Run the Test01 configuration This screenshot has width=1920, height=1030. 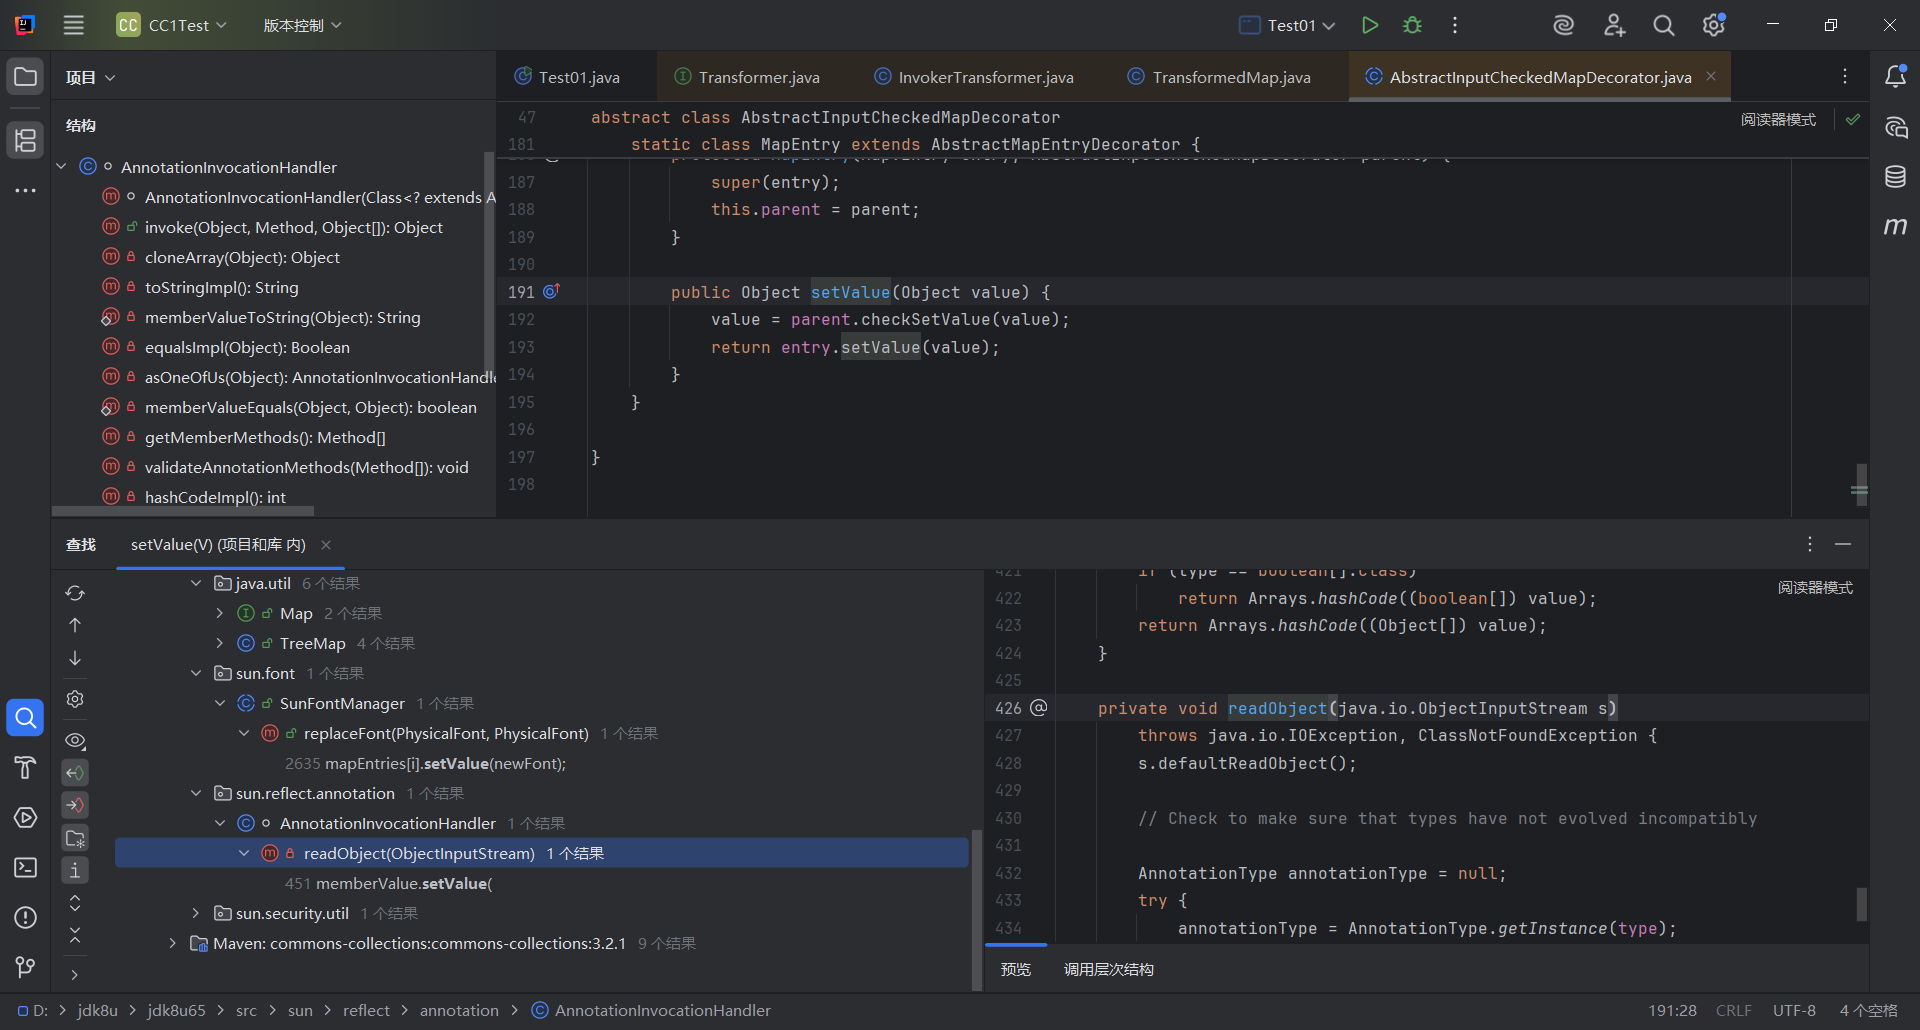point(1370,25)
